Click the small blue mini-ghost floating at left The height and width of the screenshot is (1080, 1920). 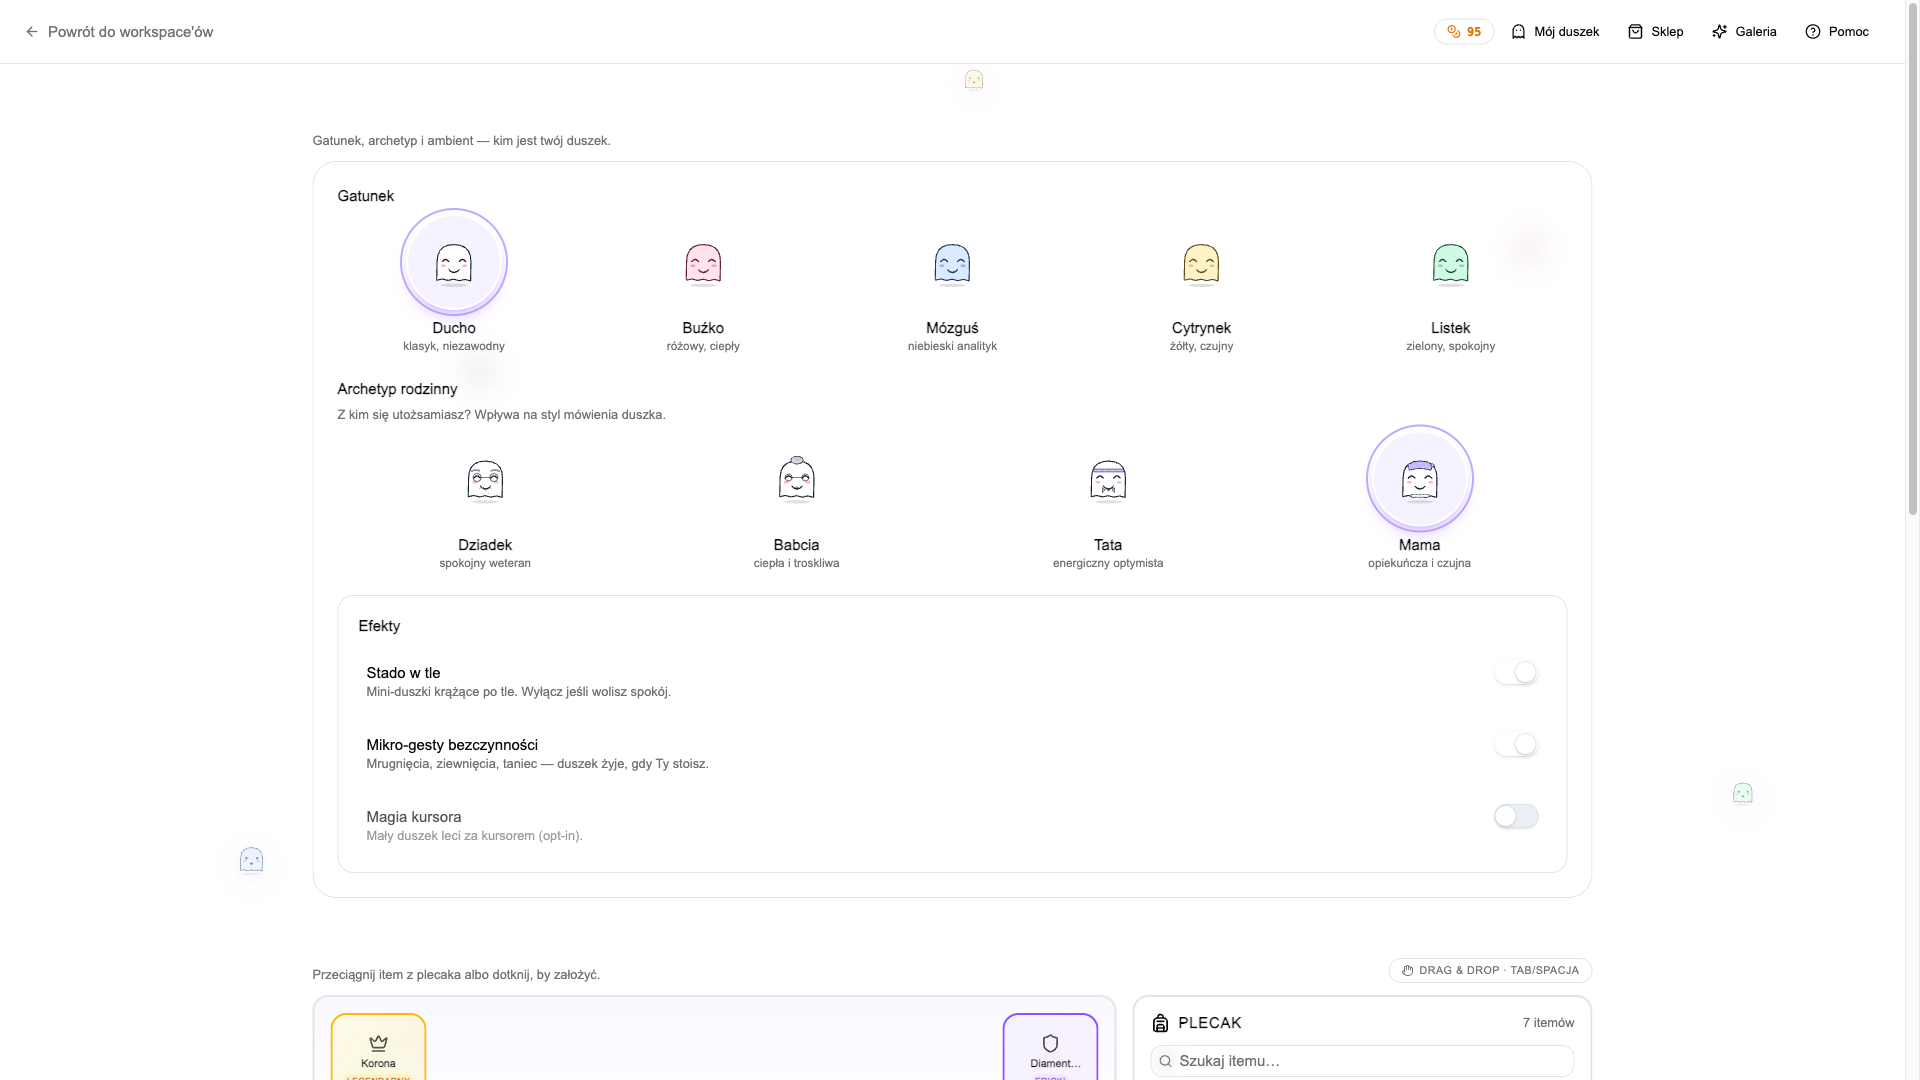click(x=251, y=860)
